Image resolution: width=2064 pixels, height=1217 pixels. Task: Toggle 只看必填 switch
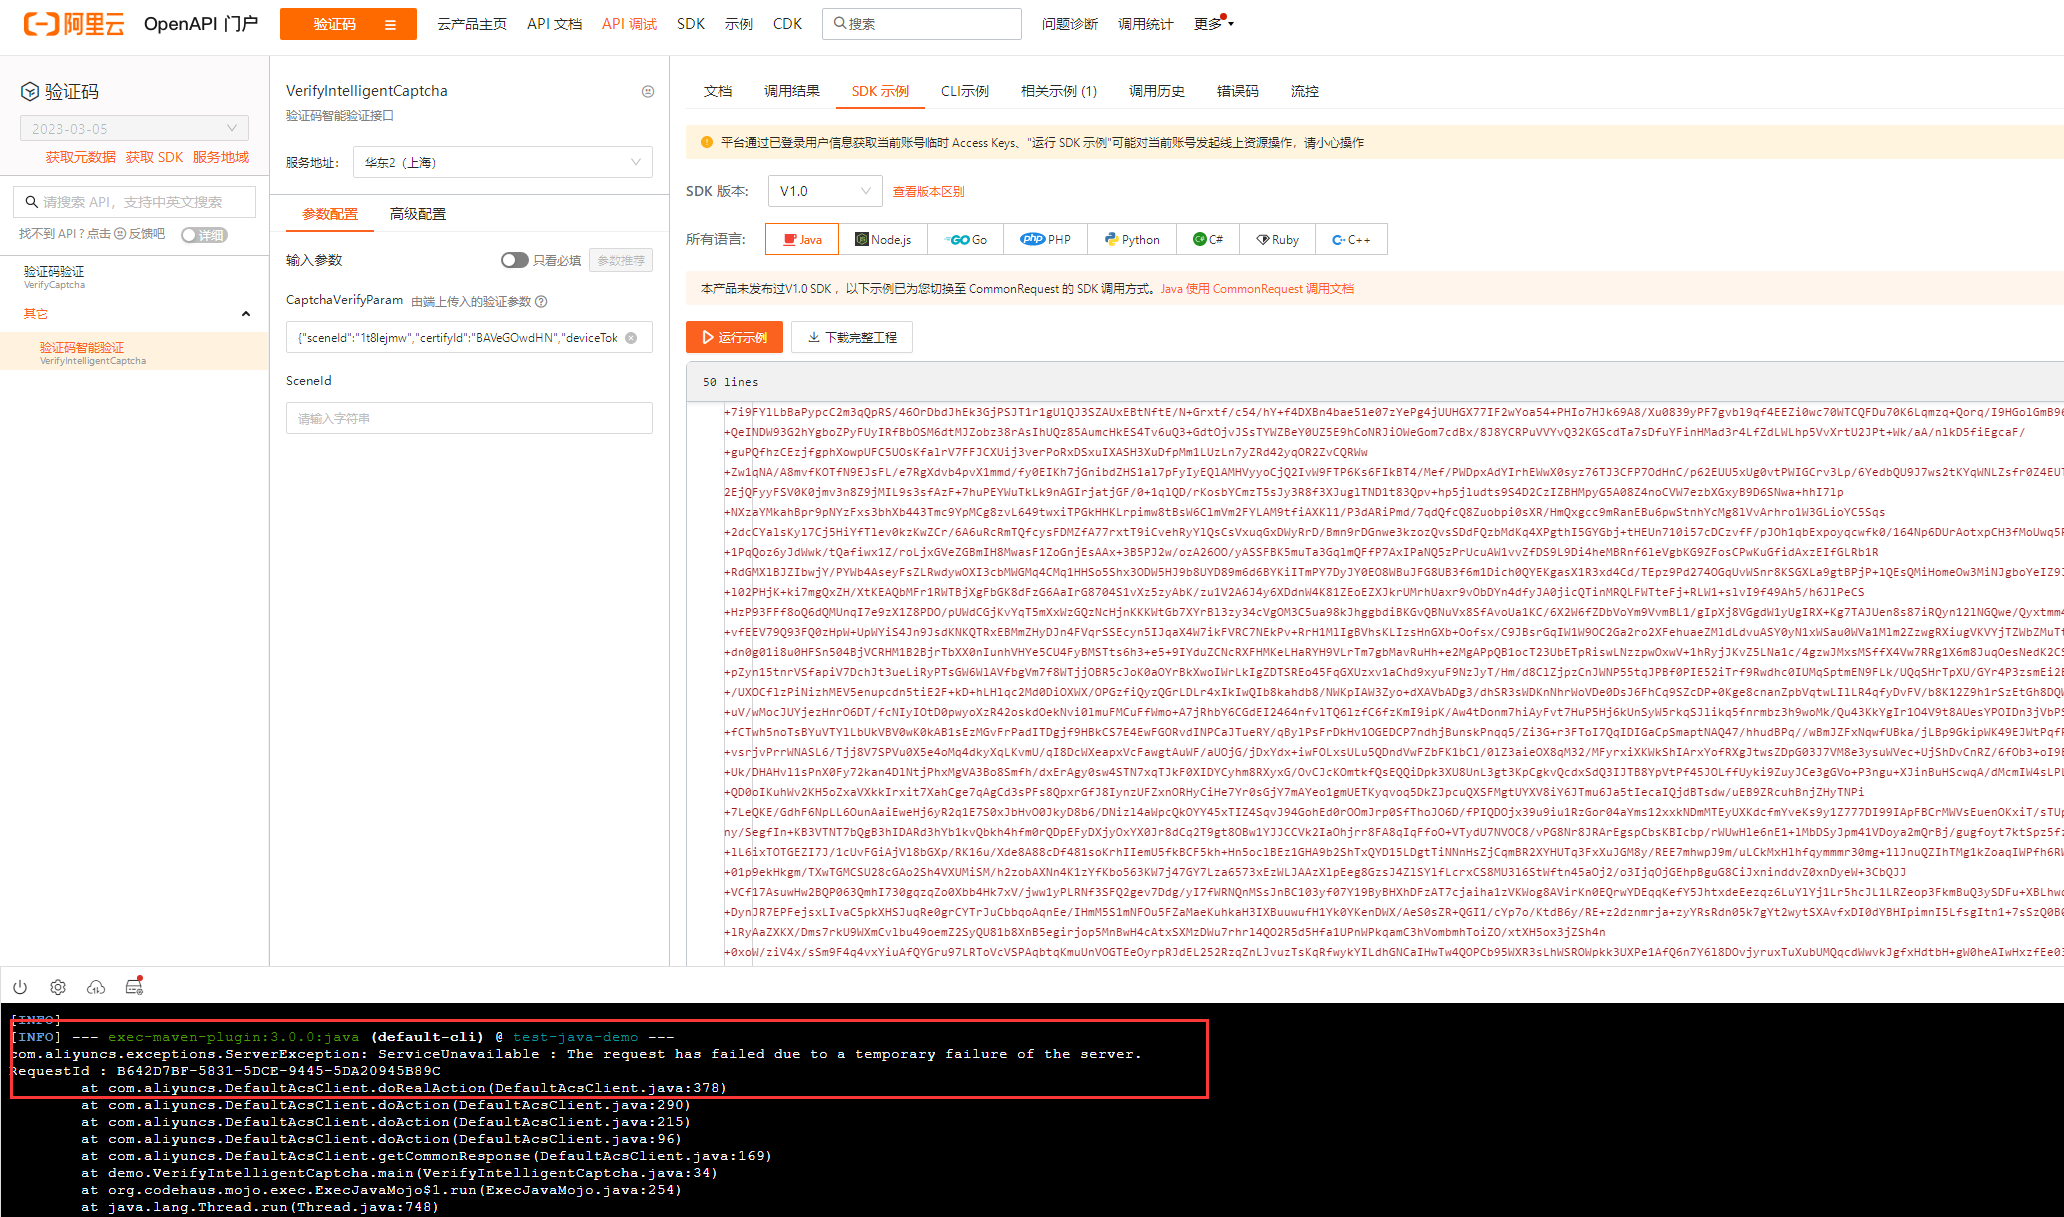(x=514, y=260)
